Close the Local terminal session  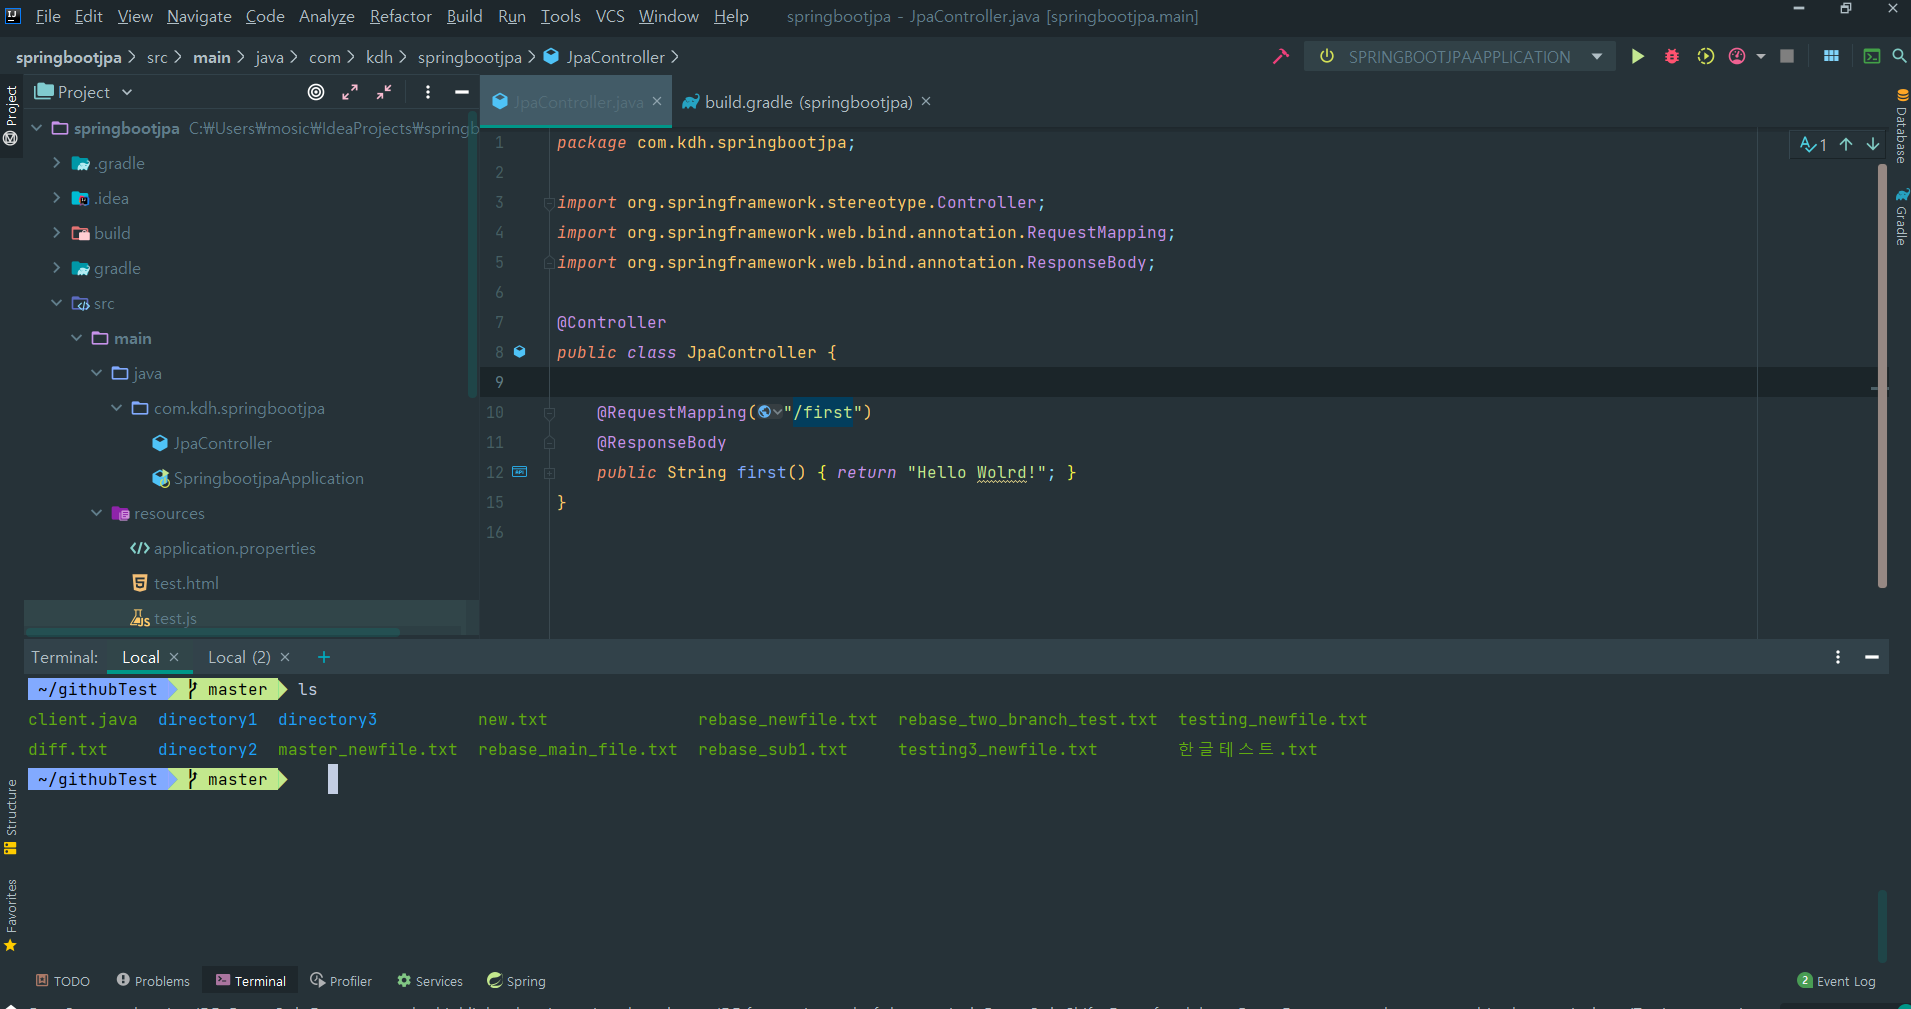pyautogui.click(x=174, y=657)
